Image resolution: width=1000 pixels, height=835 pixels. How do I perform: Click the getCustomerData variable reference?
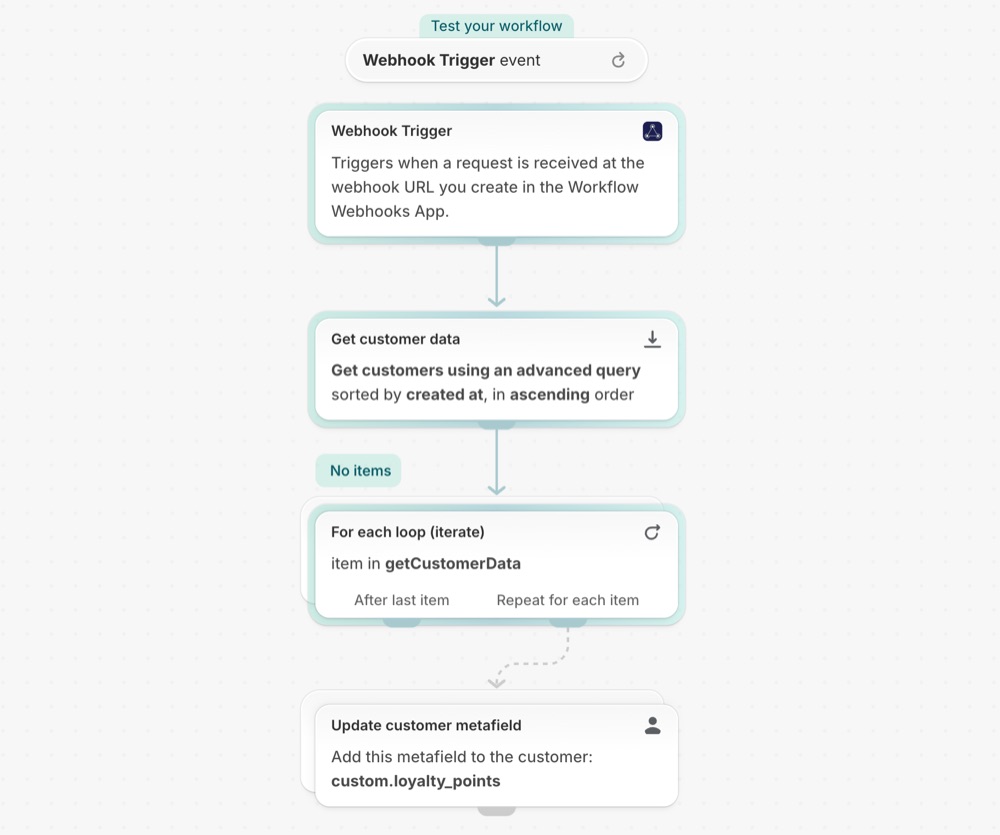(x=453, y=564)
